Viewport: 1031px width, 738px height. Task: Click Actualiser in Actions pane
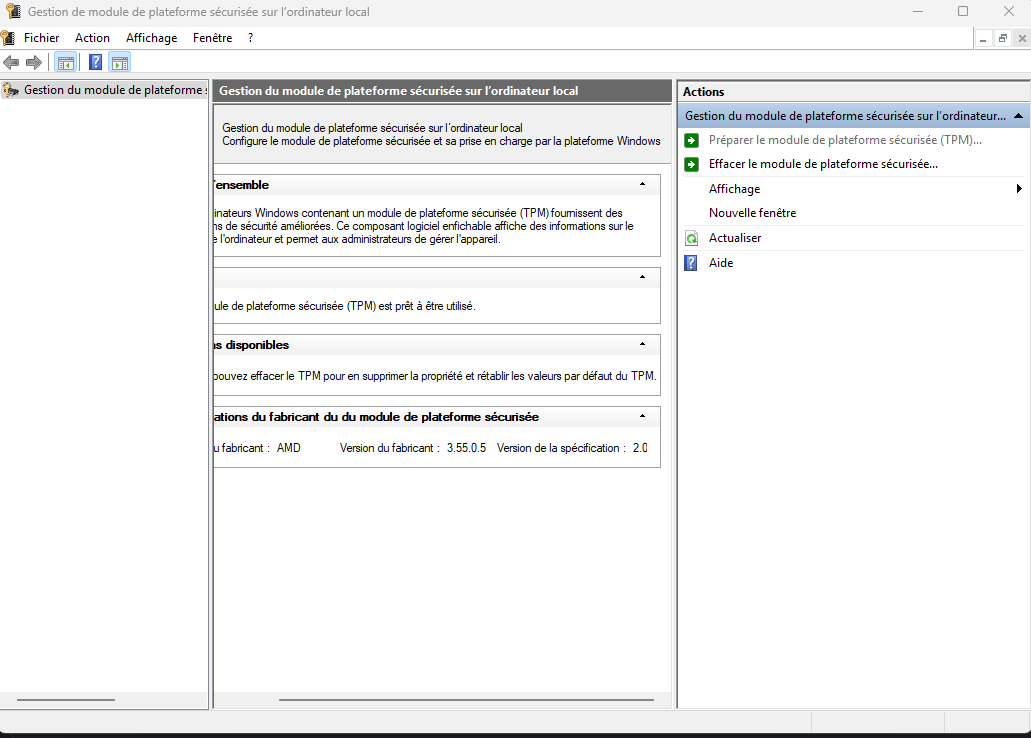pyautogui.click(x=735, y=238)
